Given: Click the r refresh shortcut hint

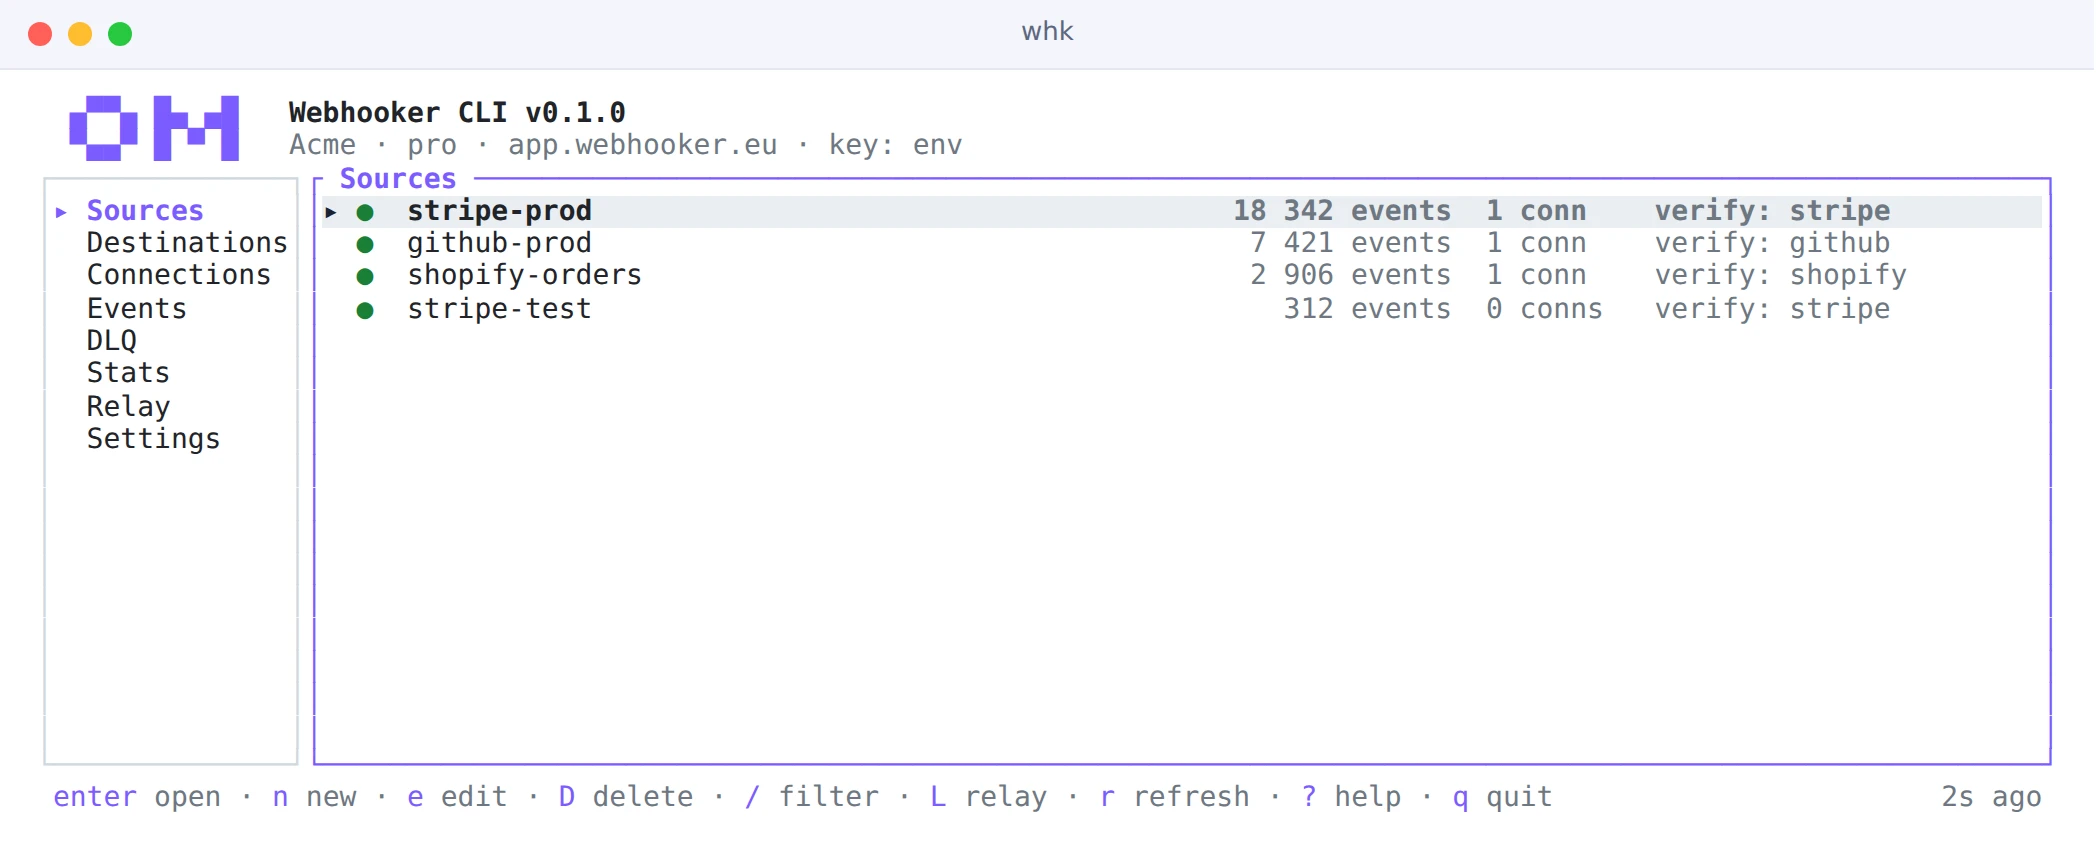Looking at the screenshot, I should (1174, 797).
